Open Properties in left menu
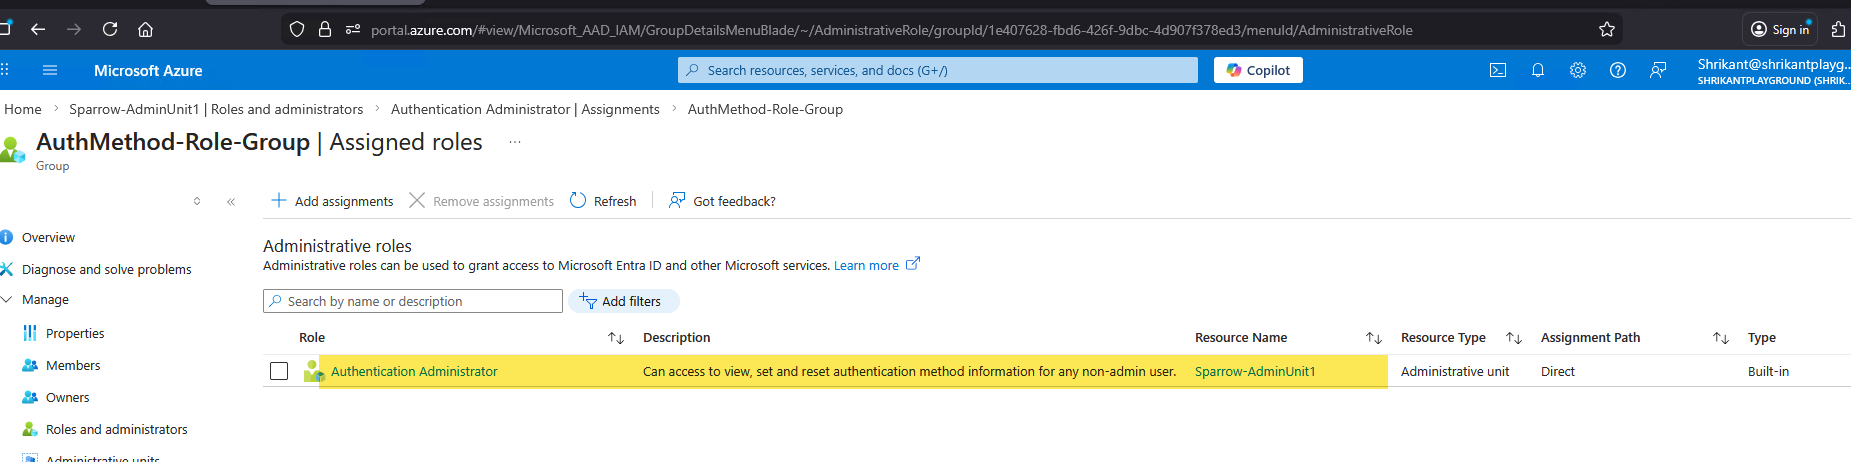 tap(75, 333)
